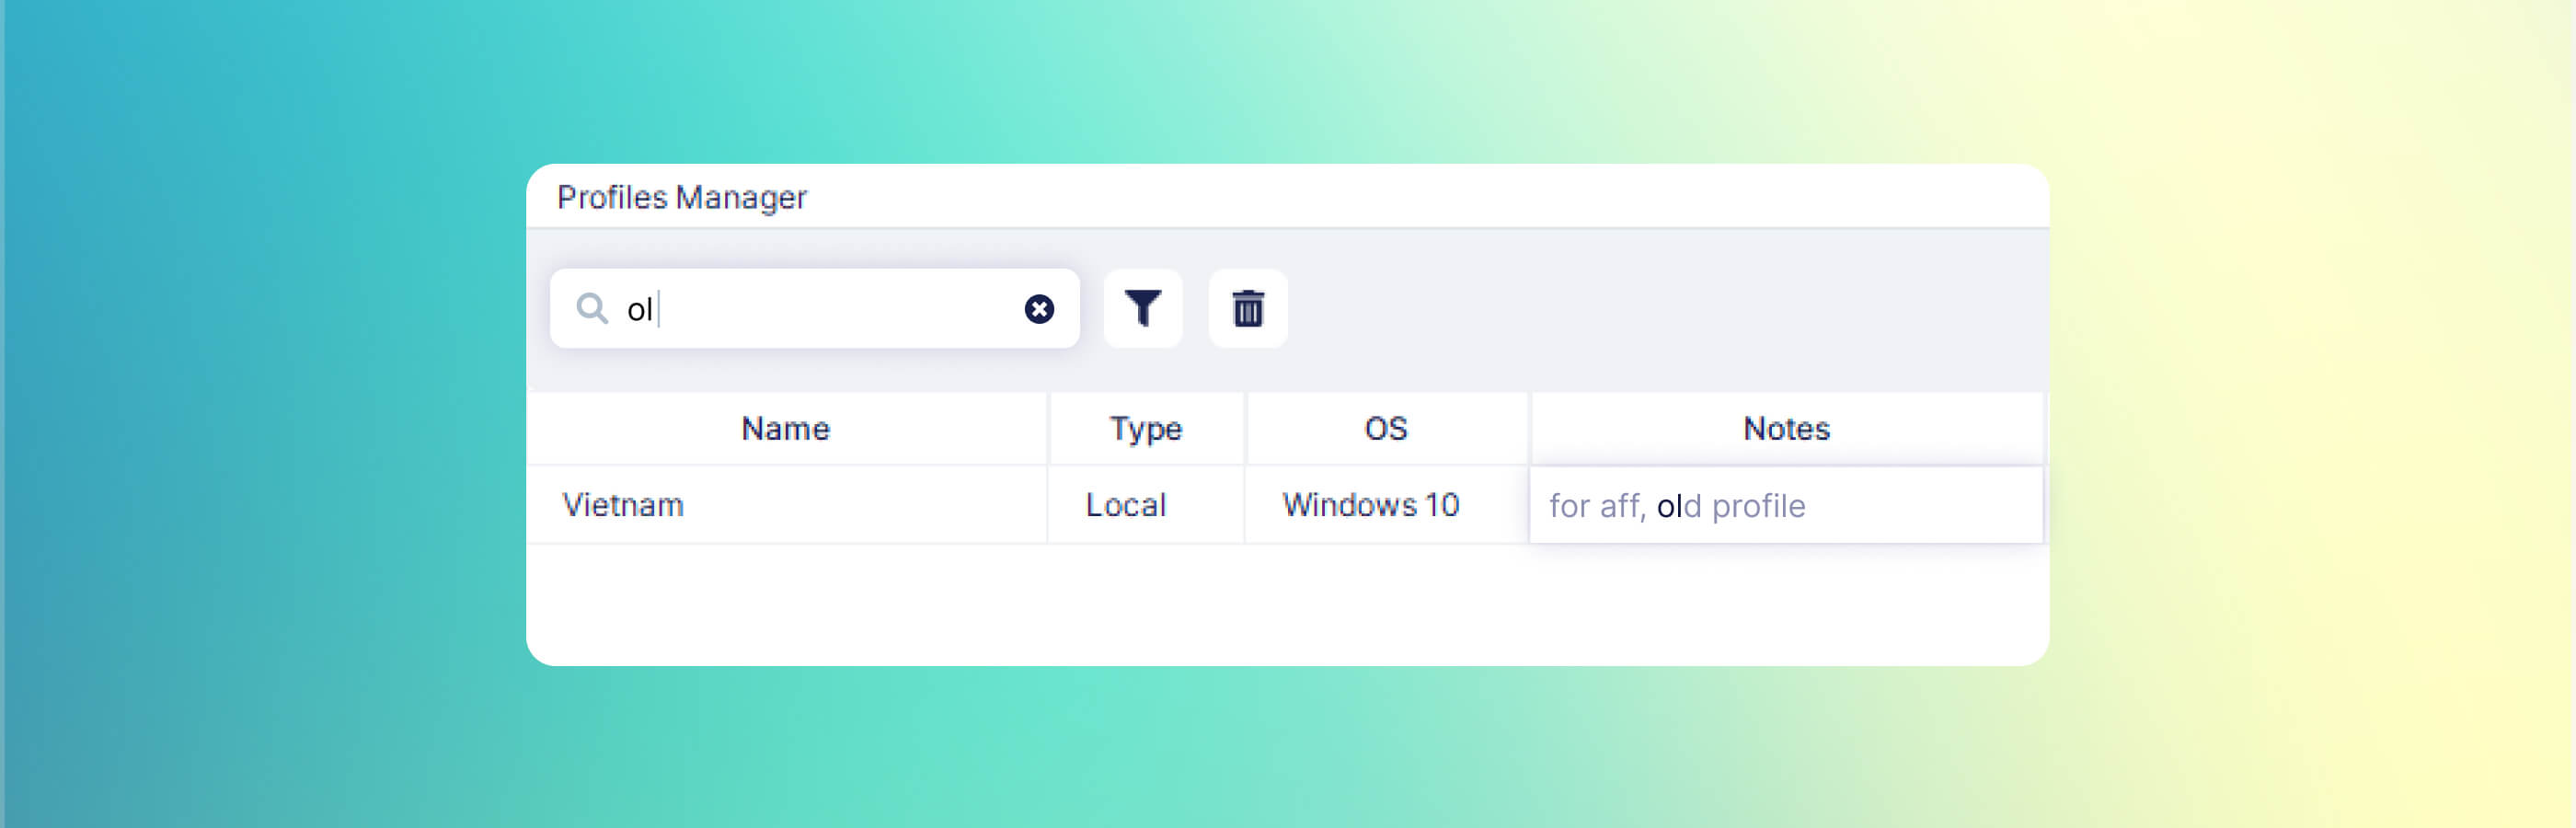This screenshot has height=828, width=2576.
Task: Click the Local type cell
Action: tap(1125, 505)
